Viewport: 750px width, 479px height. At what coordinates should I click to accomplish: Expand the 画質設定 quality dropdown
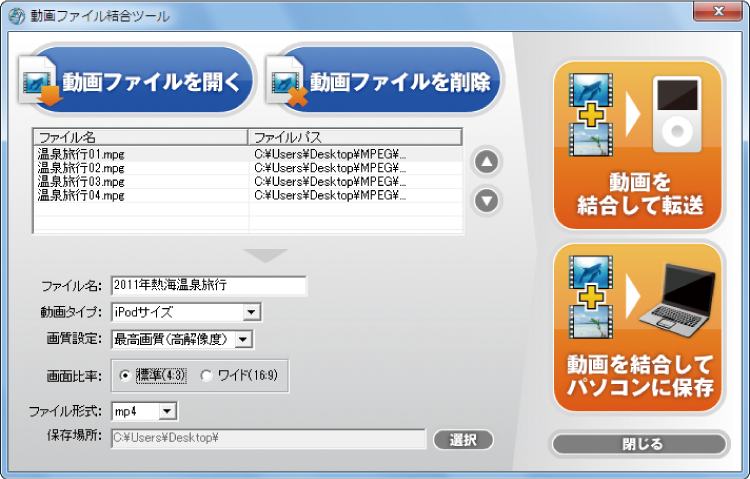point(243,340)
